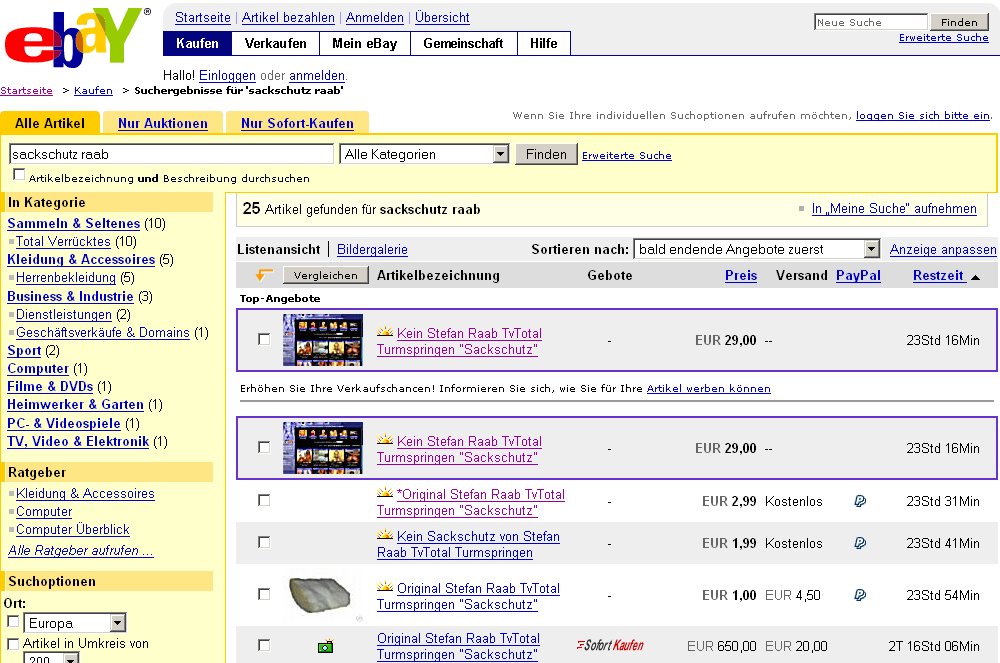Open the Top-Angebote listing thumbnail

[x=323, y=340]
